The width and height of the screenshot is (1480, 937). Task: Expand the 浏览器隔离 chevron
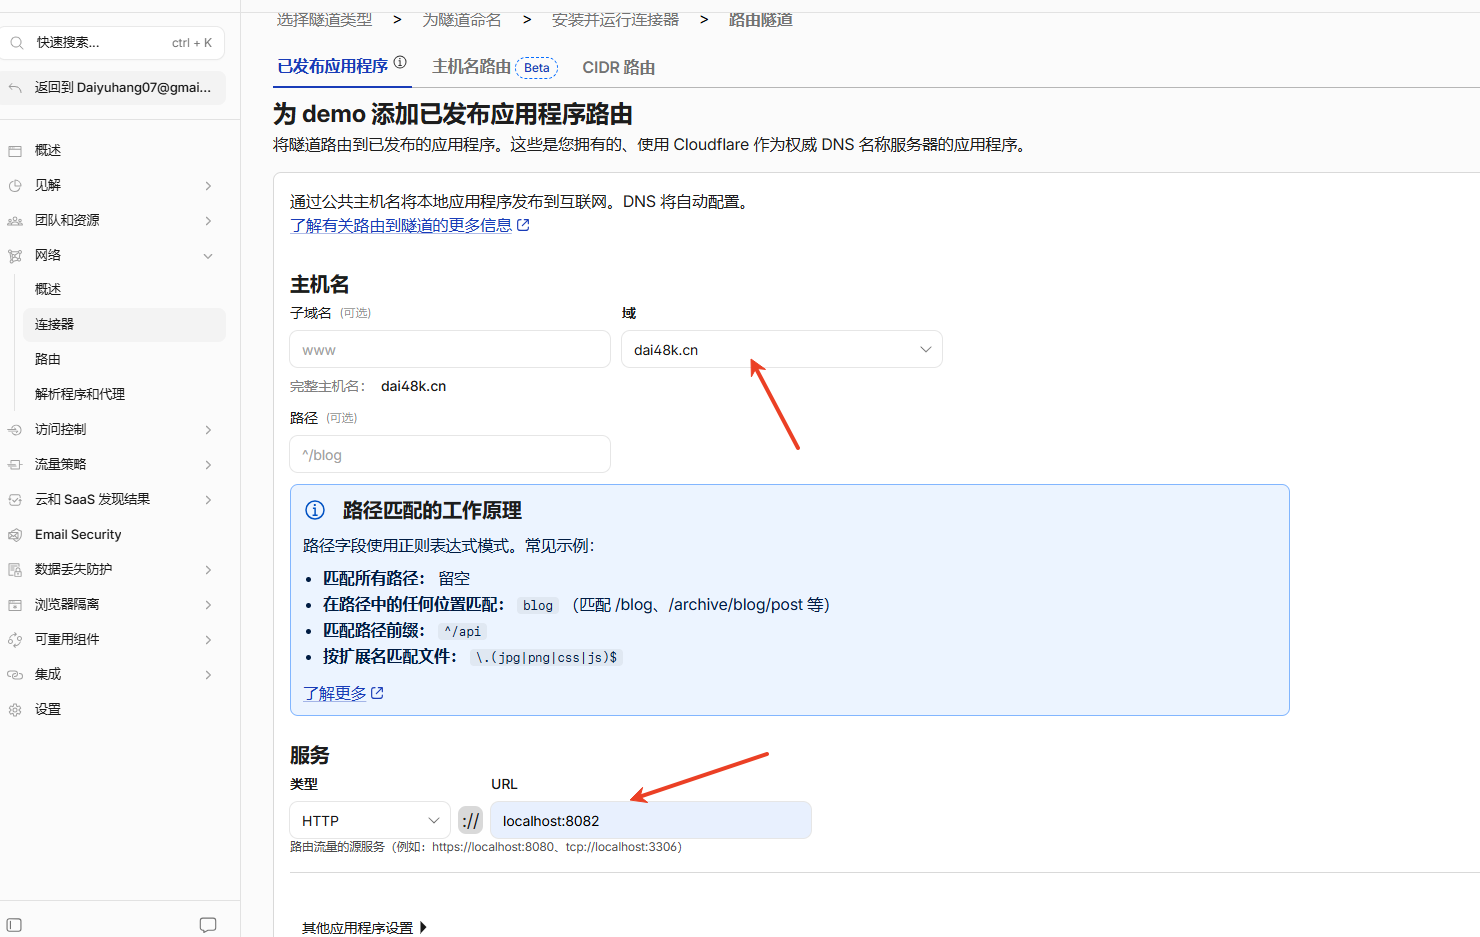208,605
